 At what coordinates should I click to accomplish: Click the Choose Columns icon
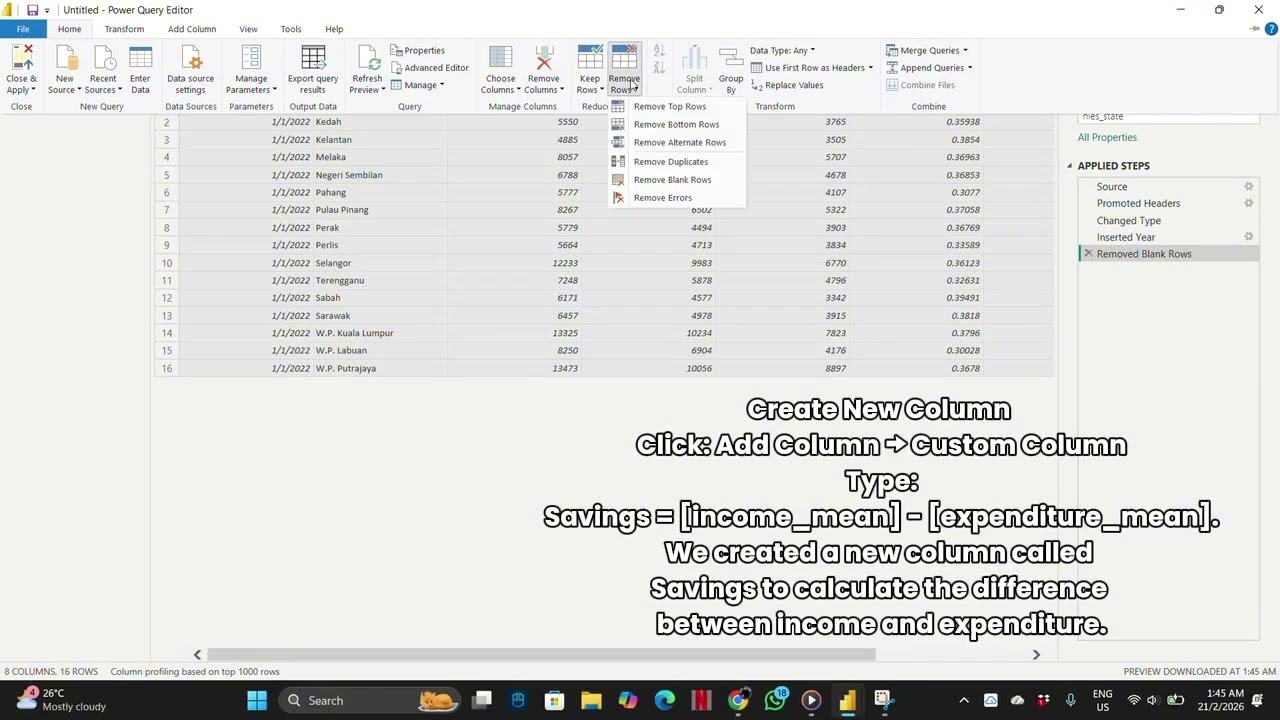[500, 58]
